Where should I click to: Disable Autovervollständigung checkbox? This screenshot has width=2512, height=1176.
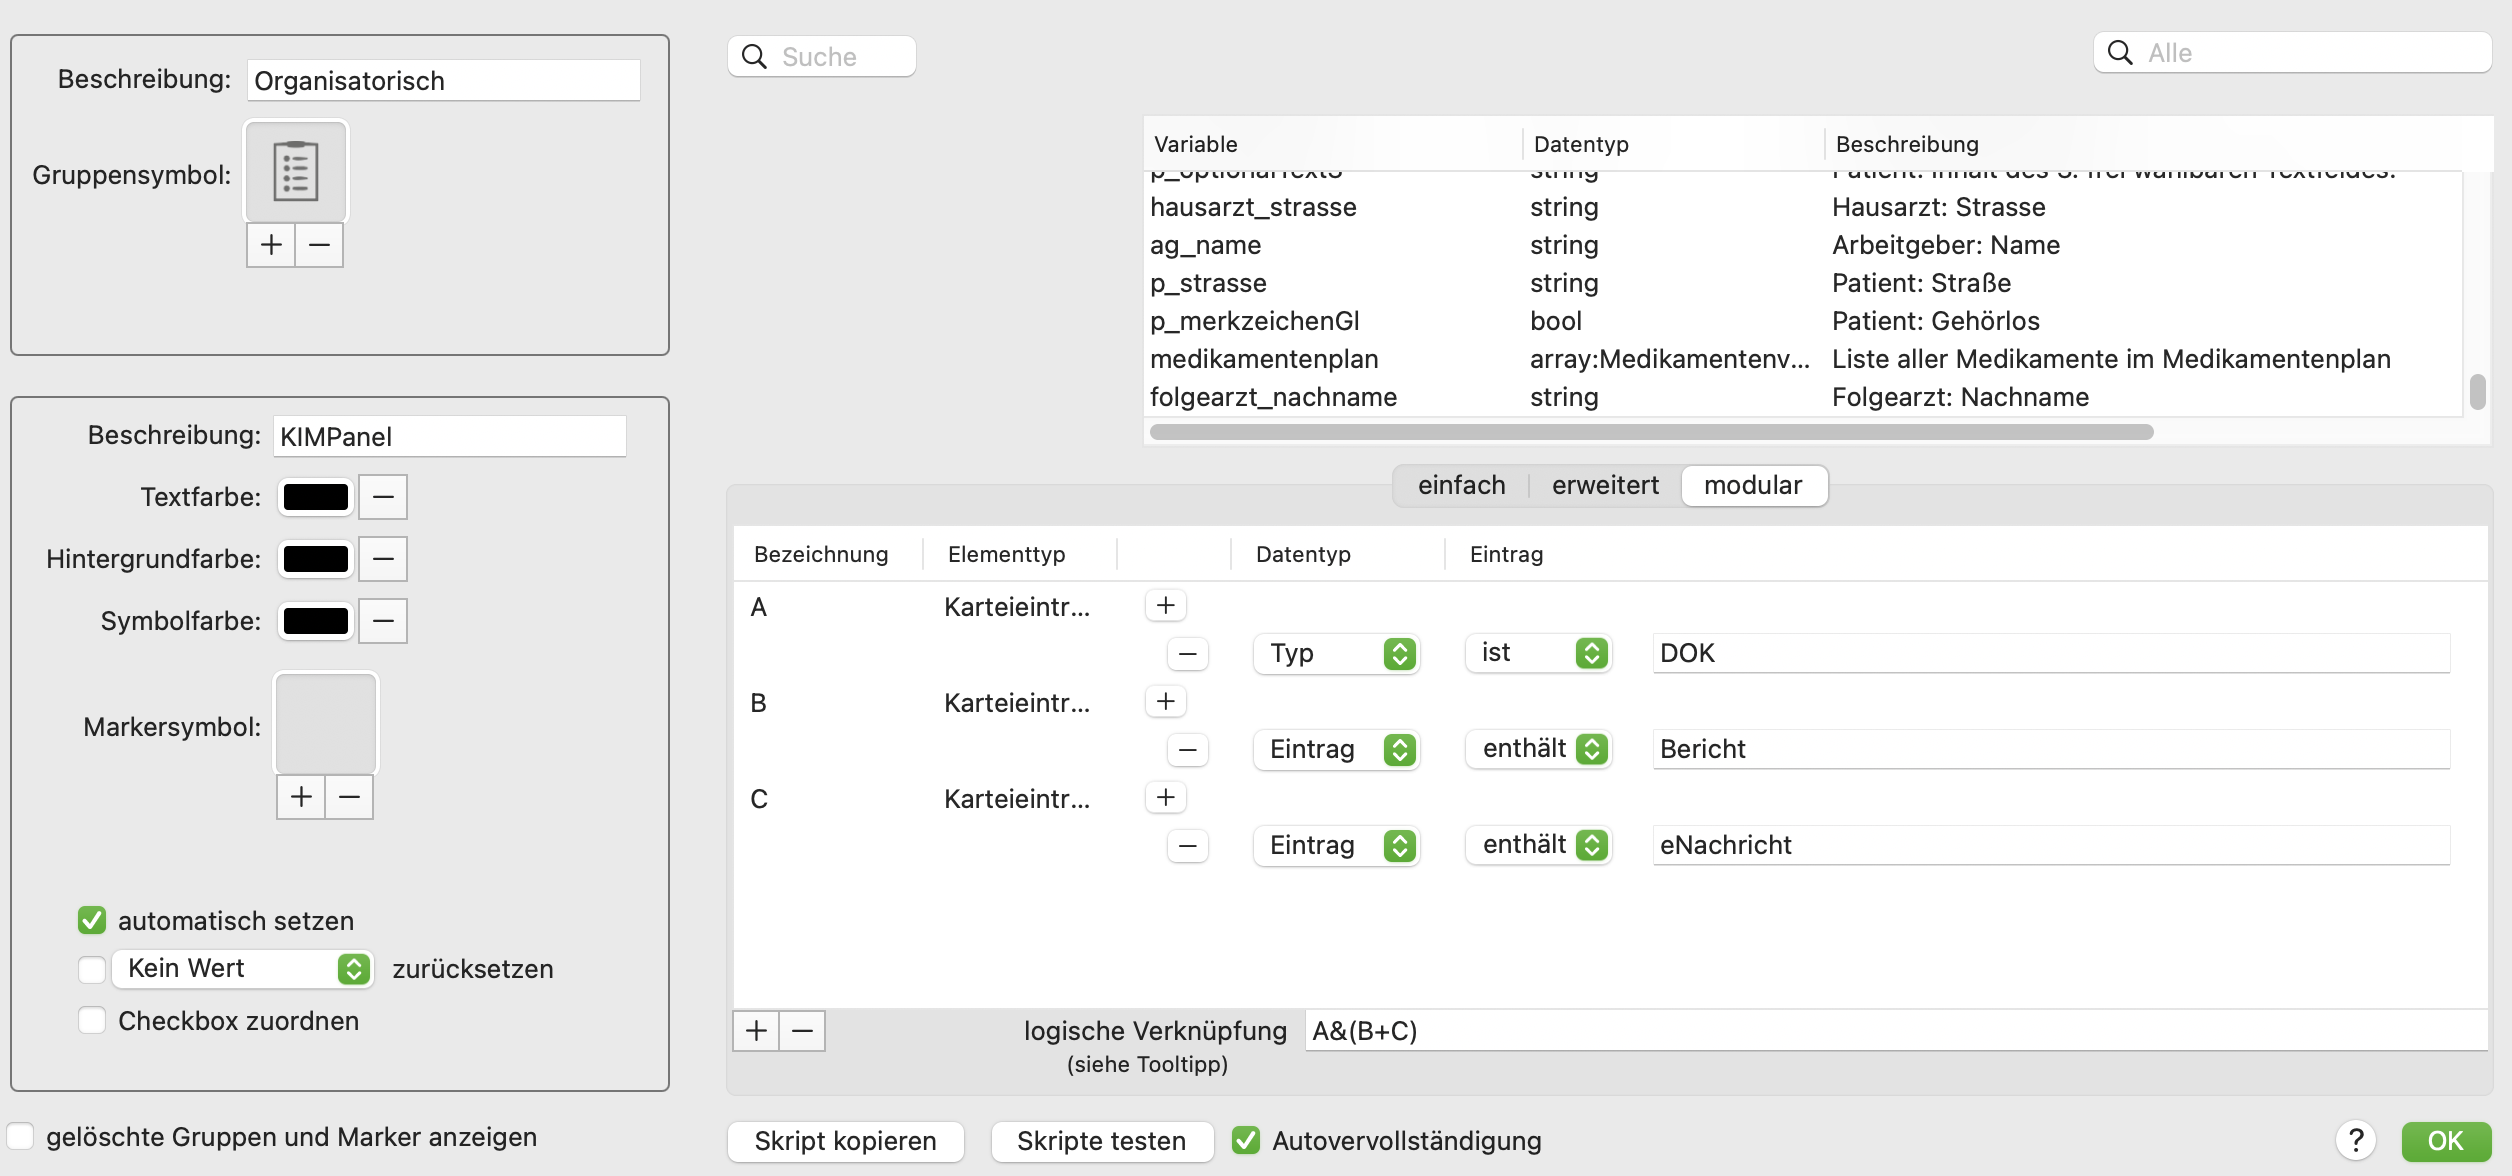click(1246, 1140)
